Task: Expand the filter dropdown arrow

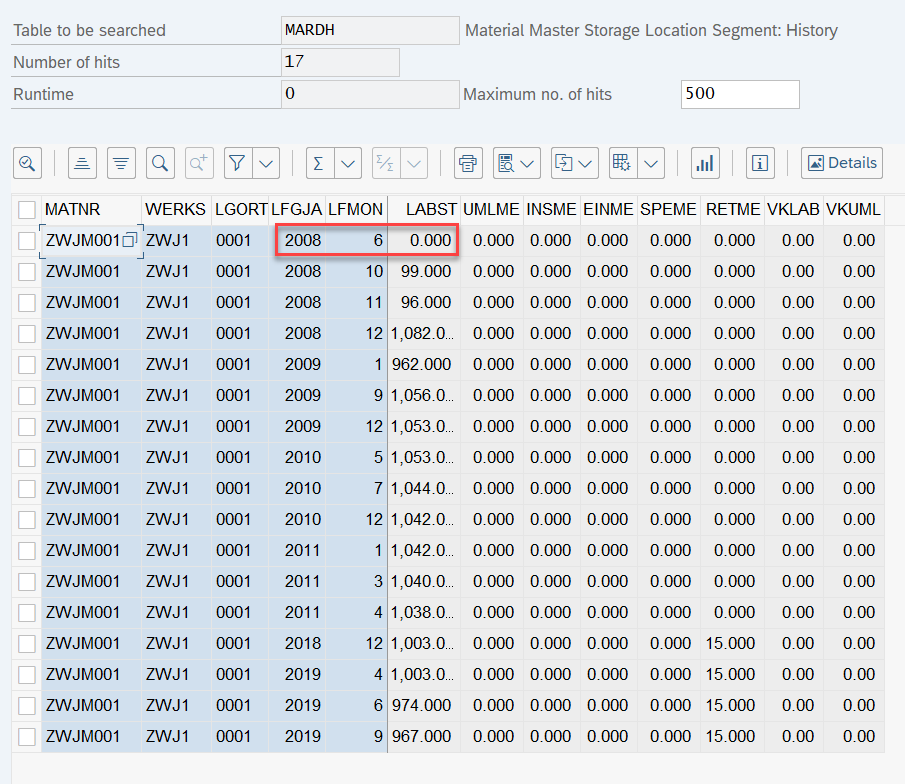Action: tap(266, 163)
